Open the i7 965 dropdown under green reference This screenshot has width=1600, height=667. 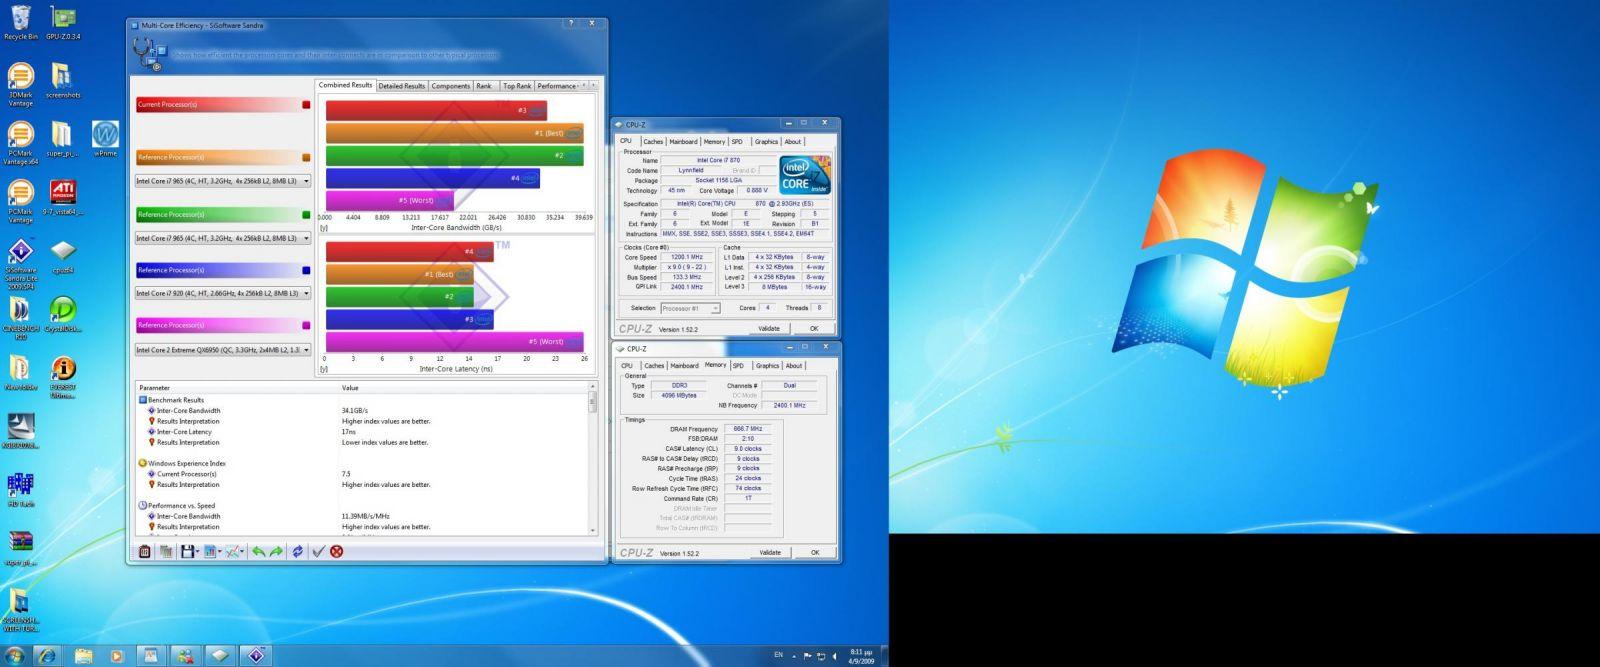point(223,239)
